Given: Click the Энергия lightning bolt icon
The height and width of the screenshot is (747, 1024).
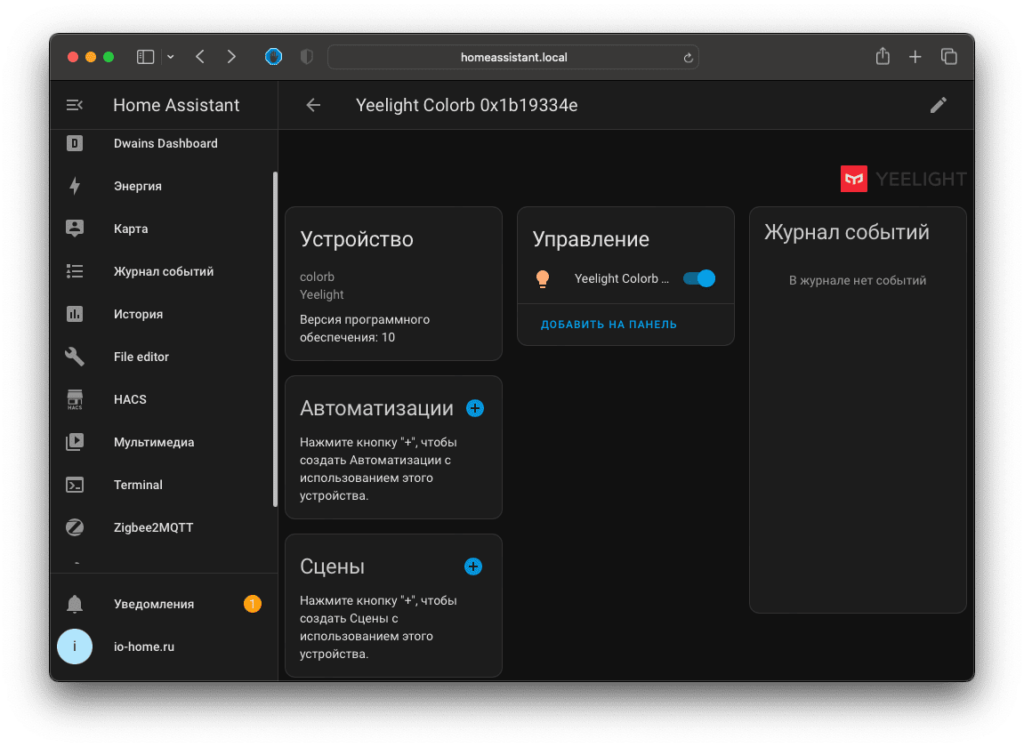Looking at the screenshot, I should 74,186.
